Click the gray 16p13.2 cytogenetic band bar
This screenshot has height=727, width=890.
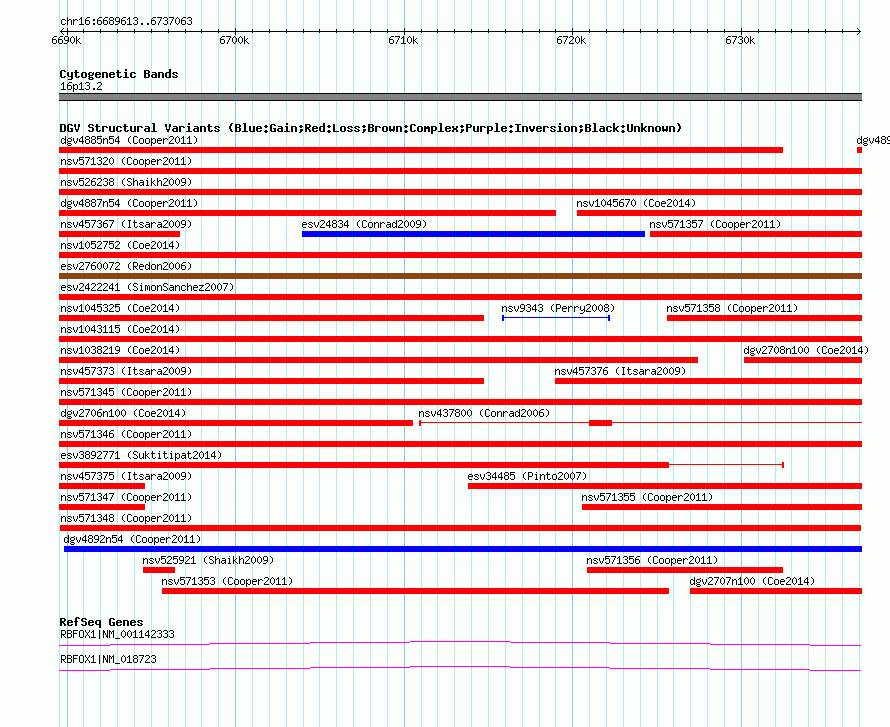click(x=460, y=97)
